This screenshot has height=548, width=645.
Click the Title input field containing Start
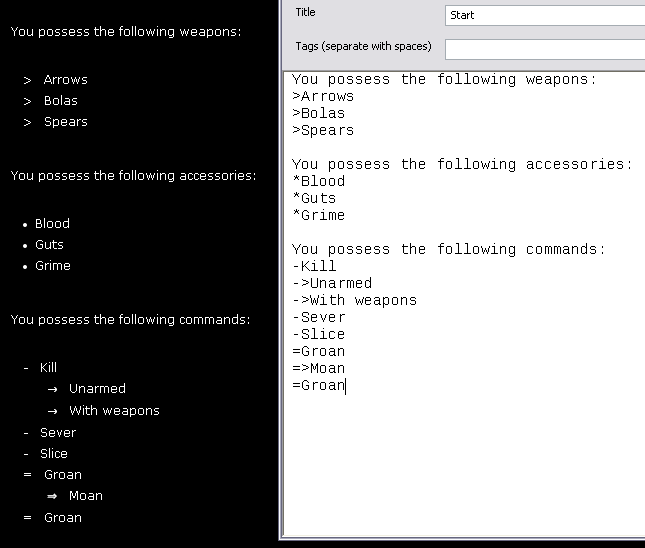pyautogui.click(x=544, y=15)
